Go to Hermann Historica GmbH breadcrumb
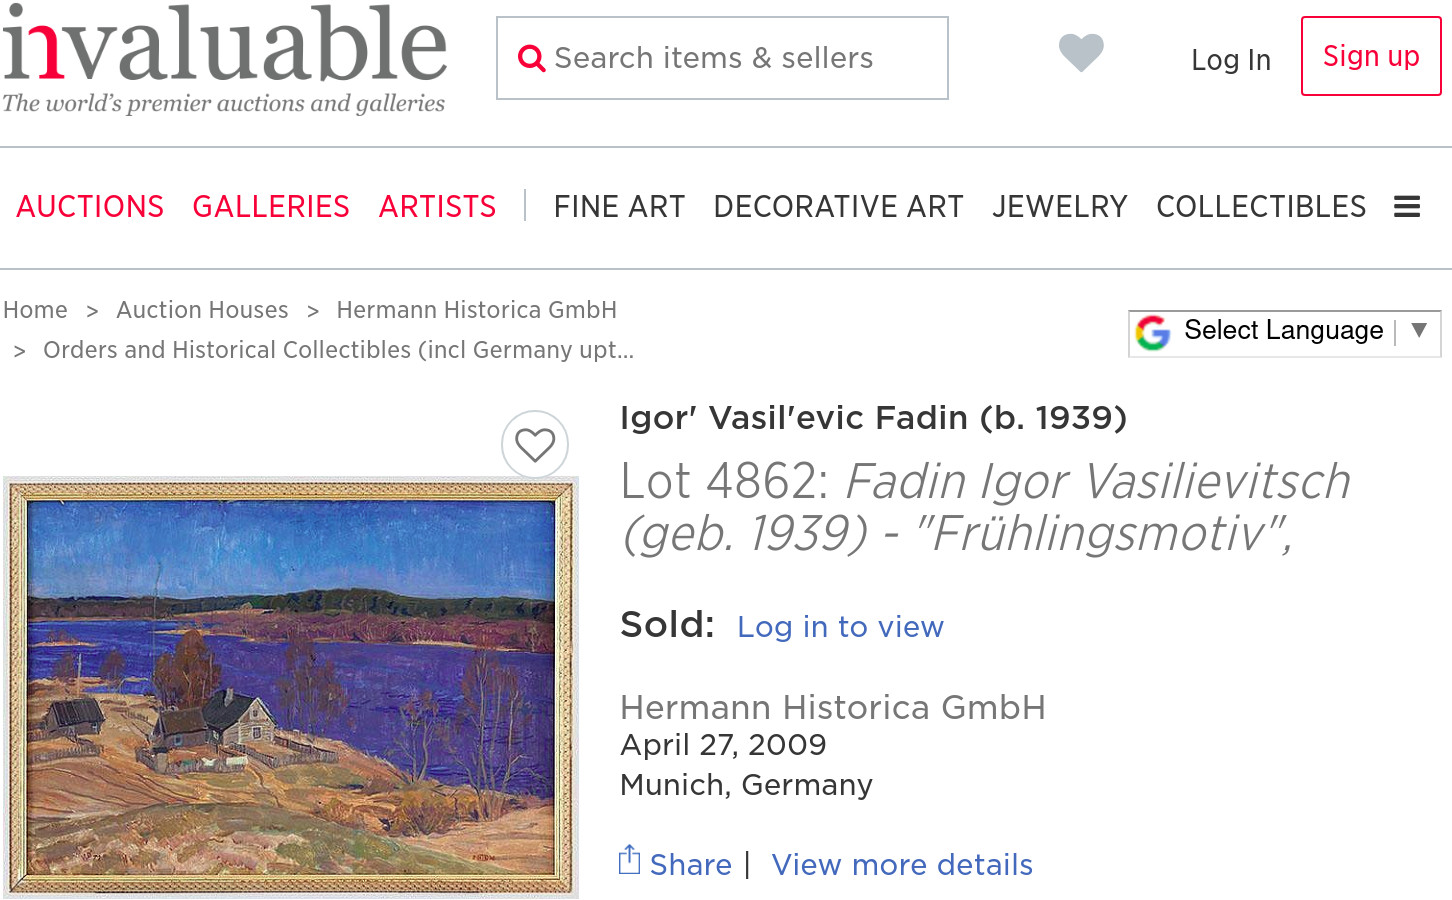The image size is (1452, 900). click(476, 310)
